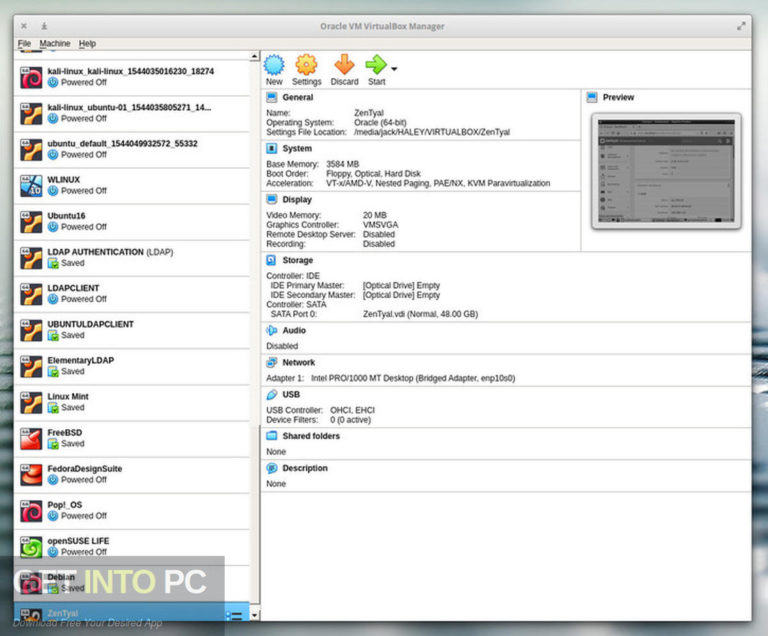Select the UBUNTULDAPCLIENT VM icon

pos(31,331)
